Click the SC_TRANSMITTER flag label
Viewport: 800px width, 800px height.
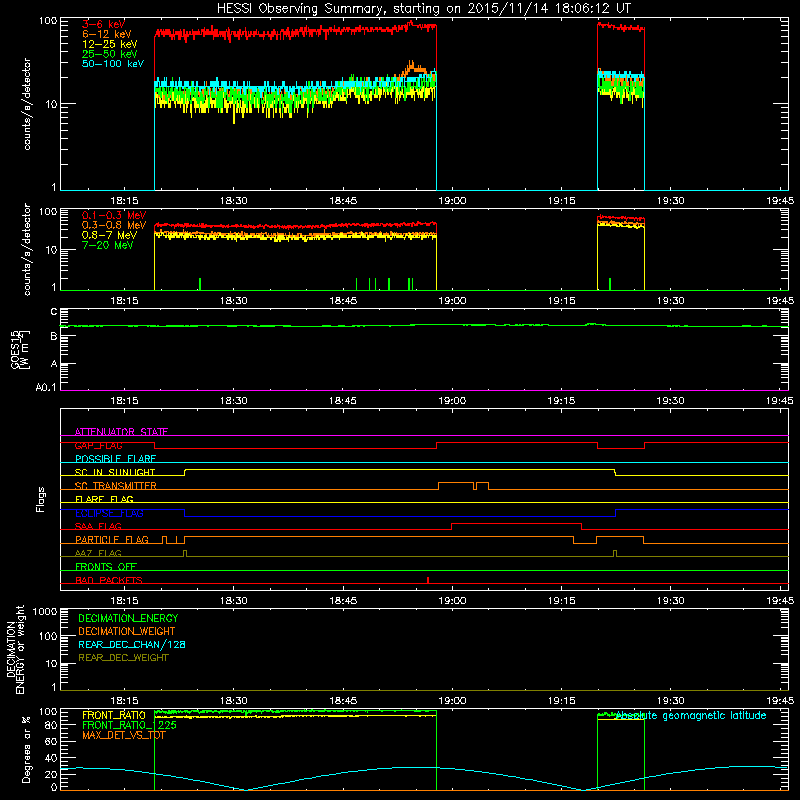(115, 486)
